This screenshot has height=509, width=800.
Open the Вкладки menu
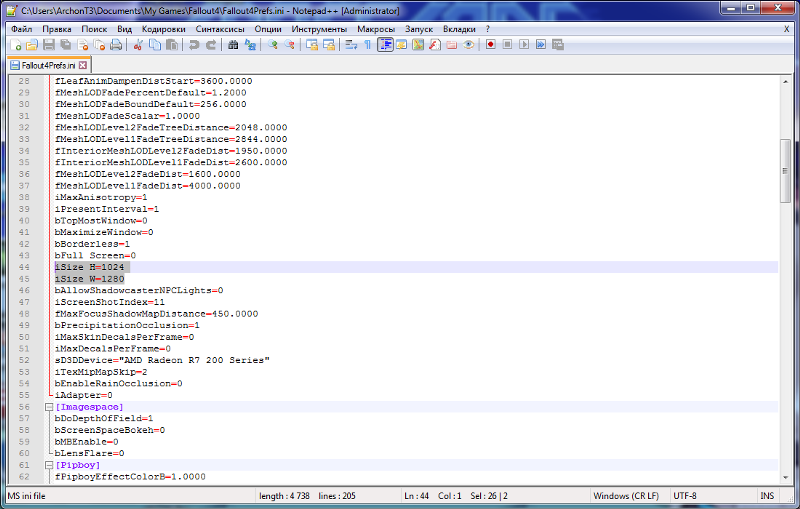pyautogui.click(x=459, y=29)
